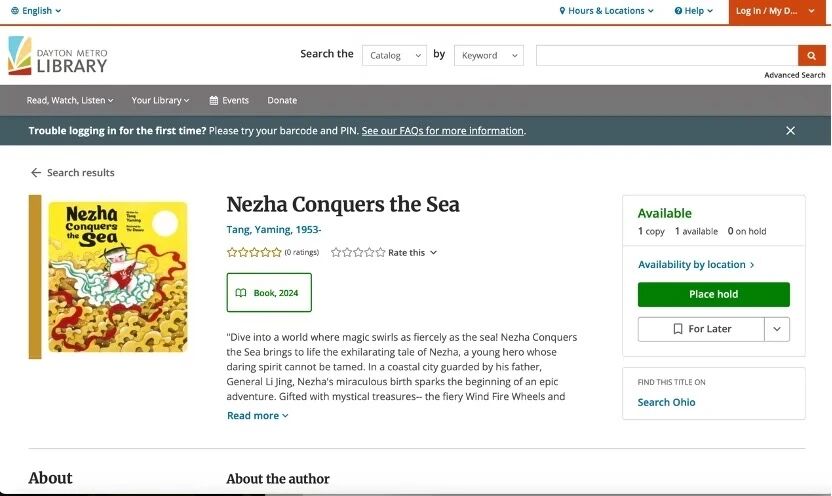Expand the For Later options arrow

pyautogui.click(x=778, y=329)
